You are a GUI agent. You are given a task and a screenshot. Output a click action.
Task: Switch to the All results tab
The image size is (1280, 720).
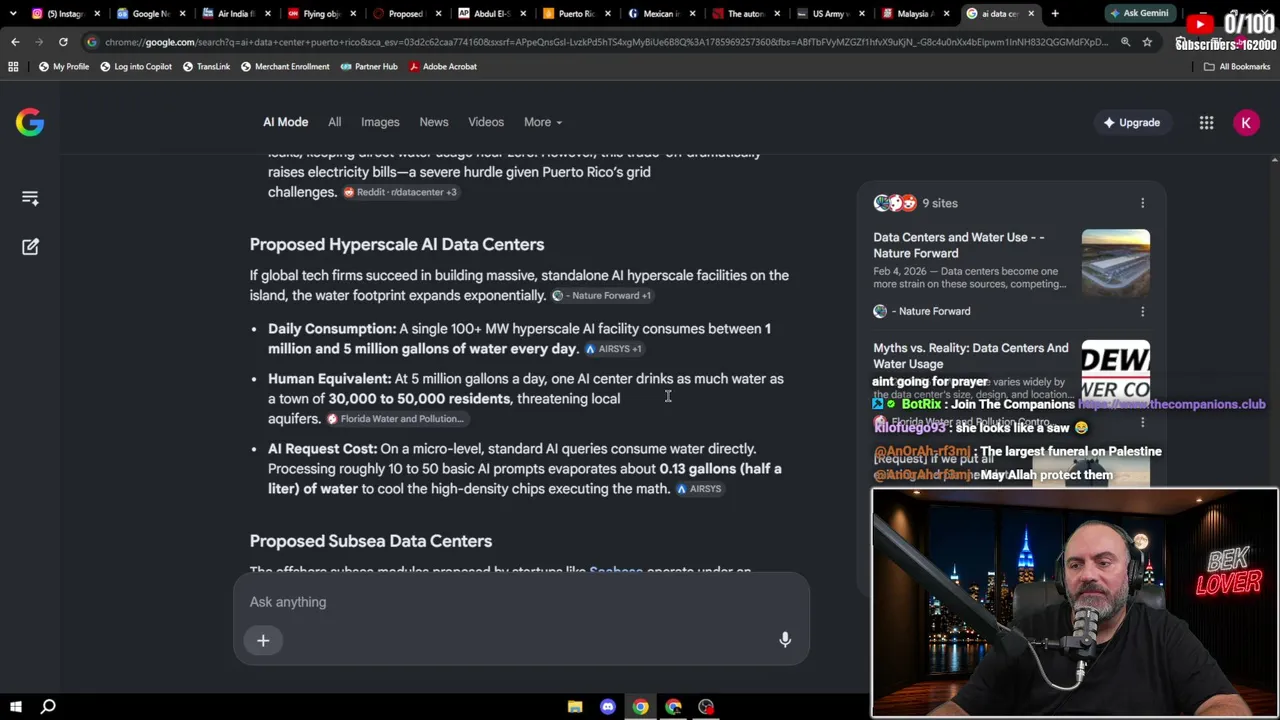coord(335,122)
